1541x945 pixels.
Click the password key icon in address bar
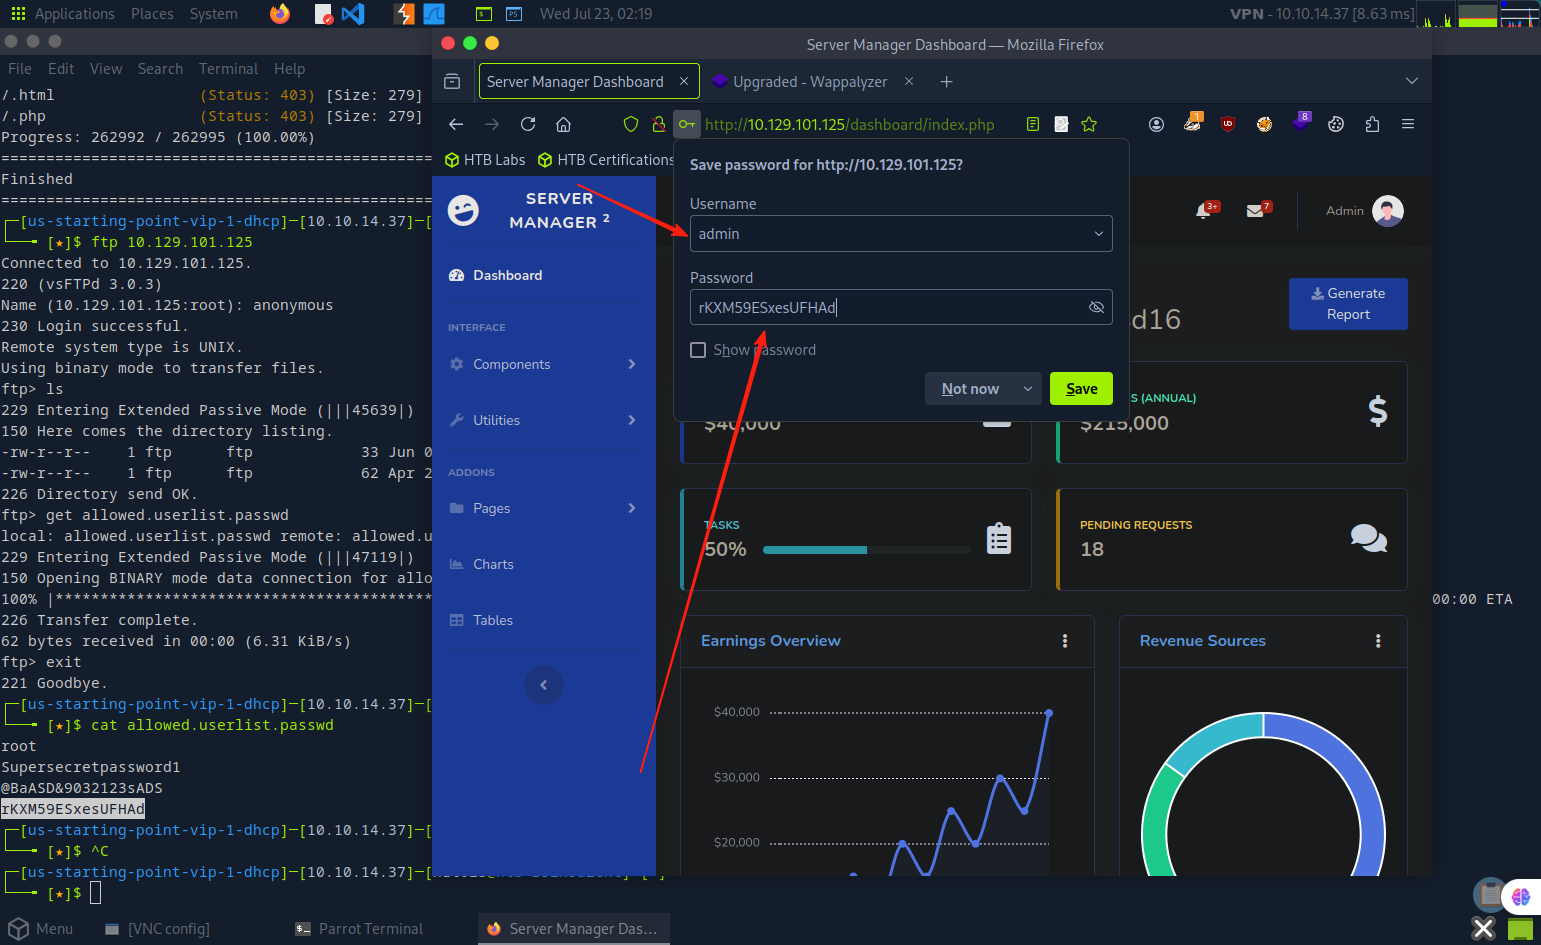coord(686,124)
